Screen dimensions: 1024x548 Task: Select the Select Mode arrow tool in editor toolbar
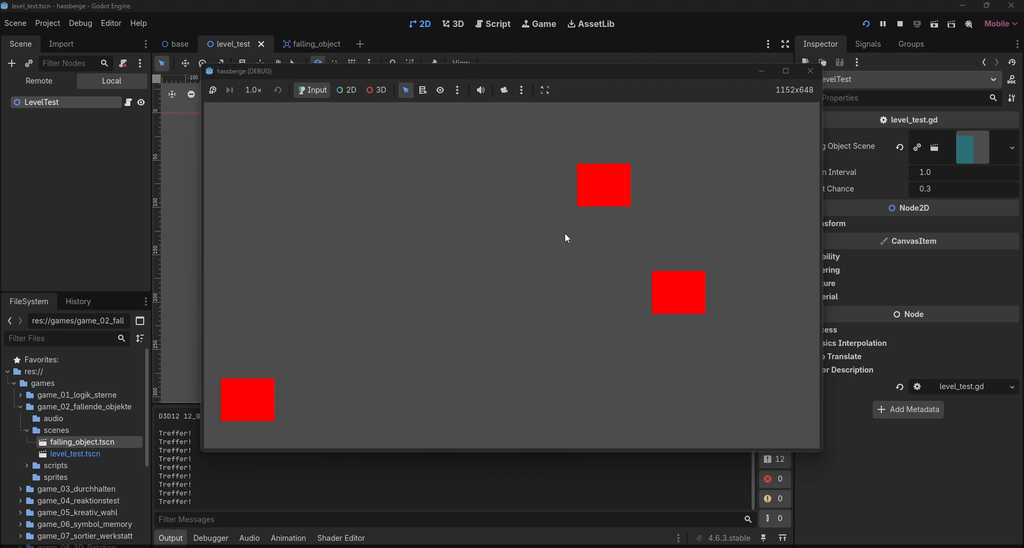161,63
